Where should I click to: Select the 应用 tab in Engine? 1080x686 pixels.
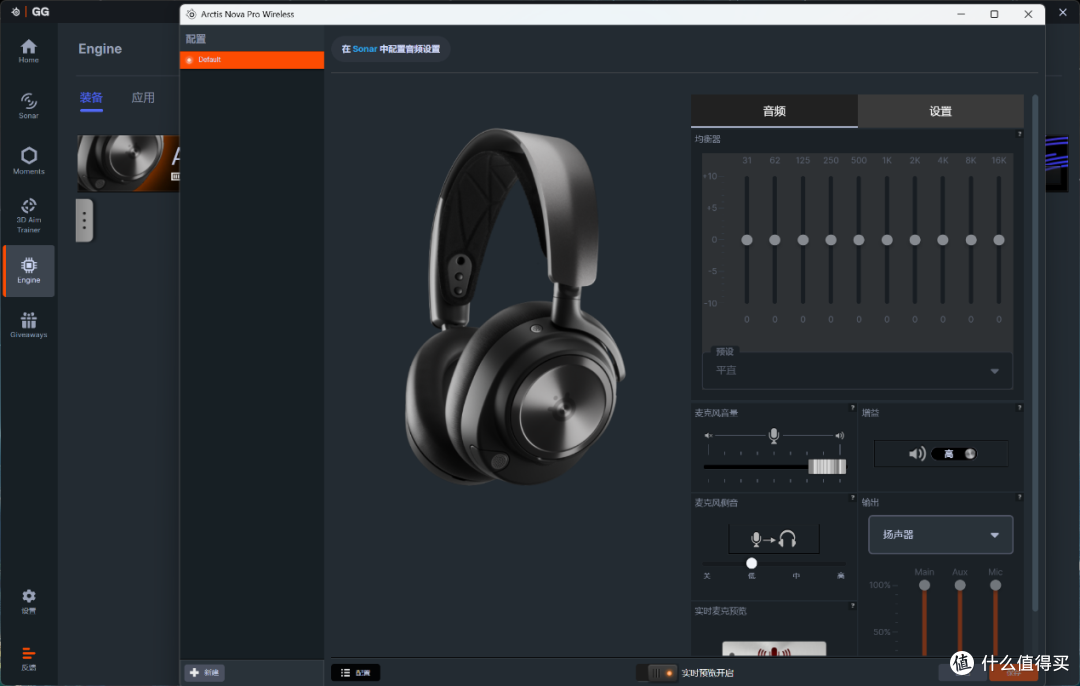point(143,97)
